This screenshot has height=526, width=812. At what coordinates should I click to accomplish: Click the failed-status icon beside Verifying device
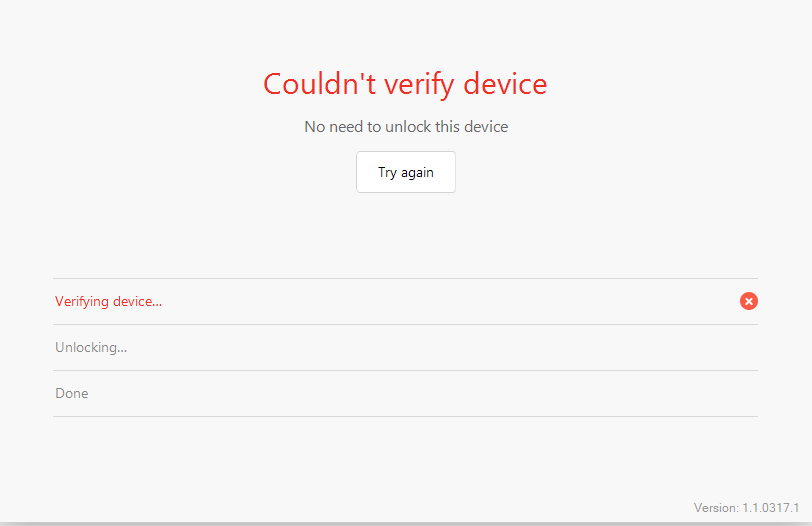pyautogui.click(x=749, y=301)
